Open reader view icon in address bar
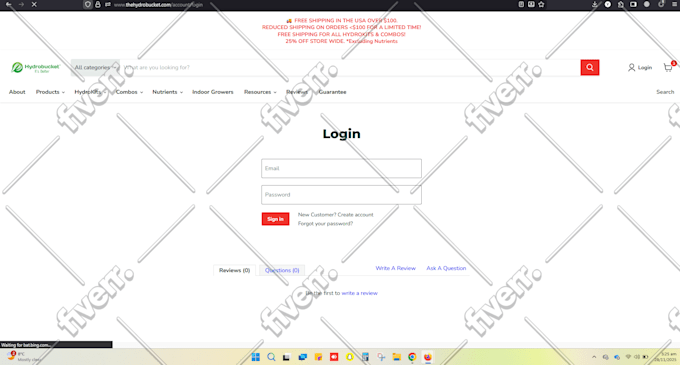This screenshot has height=365, width=680. [x=521, y=4]
